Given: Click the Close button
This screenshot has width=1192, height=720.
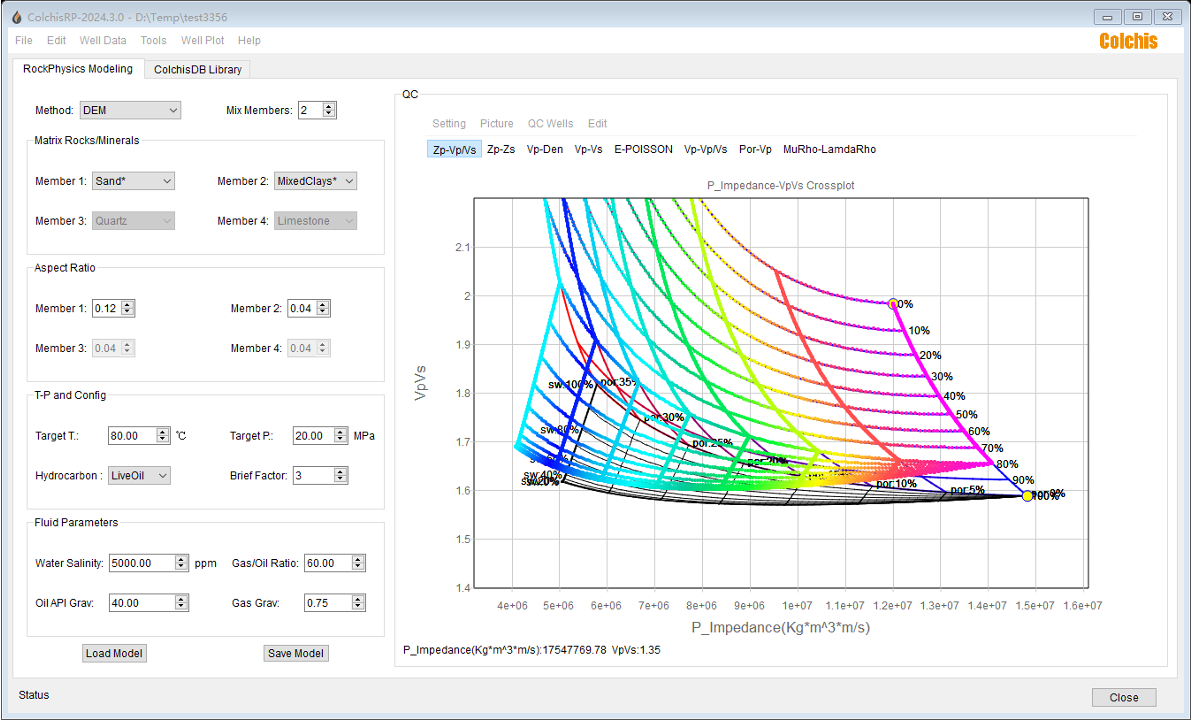Looking at the screenshot, I should coord(1124,697).
